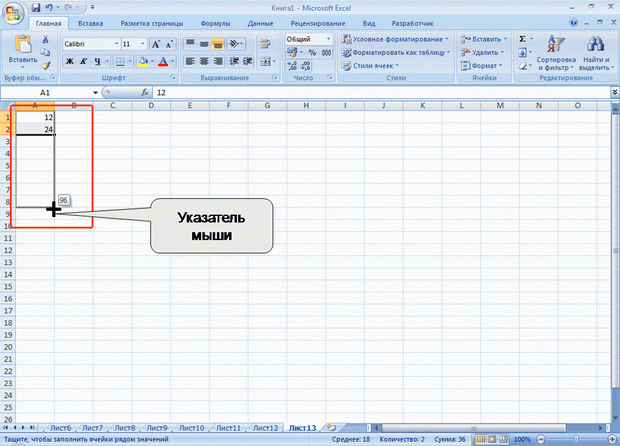Copy the selection to the clipboard
This screenshot has width=620, height=446.
tap(45, 52)
